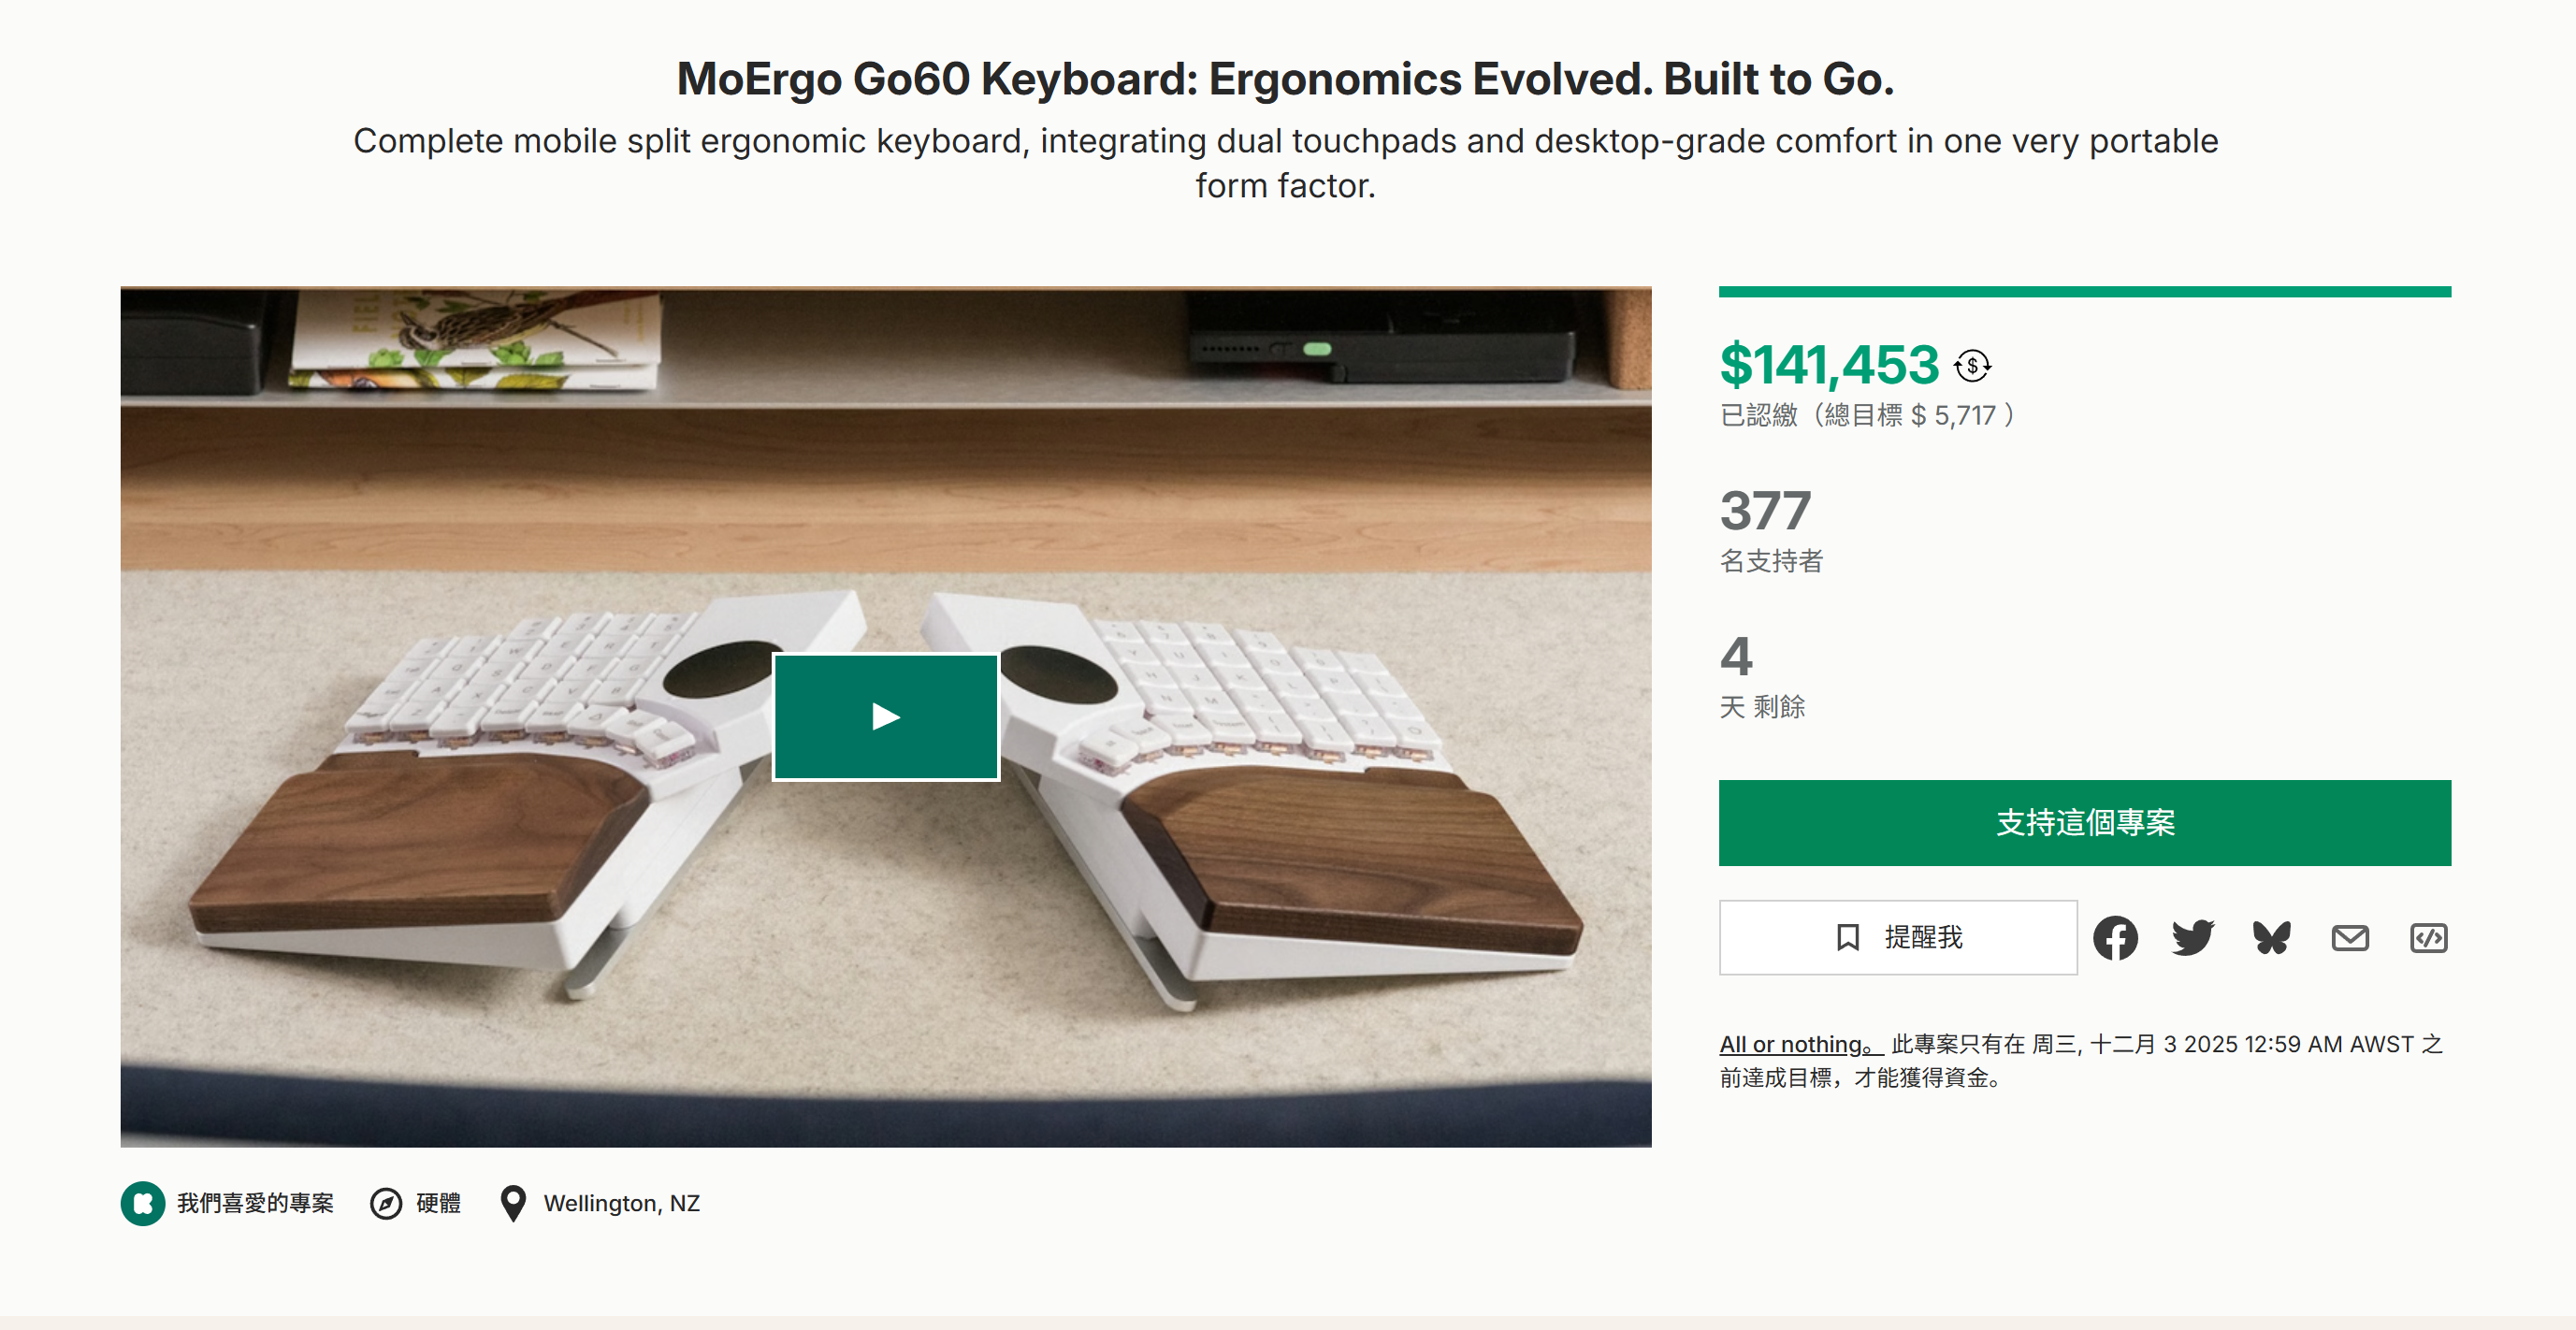Click the bookmark icon inside 提醒我
The height and width of the screenshot is (1330, 2576).
1847,938
